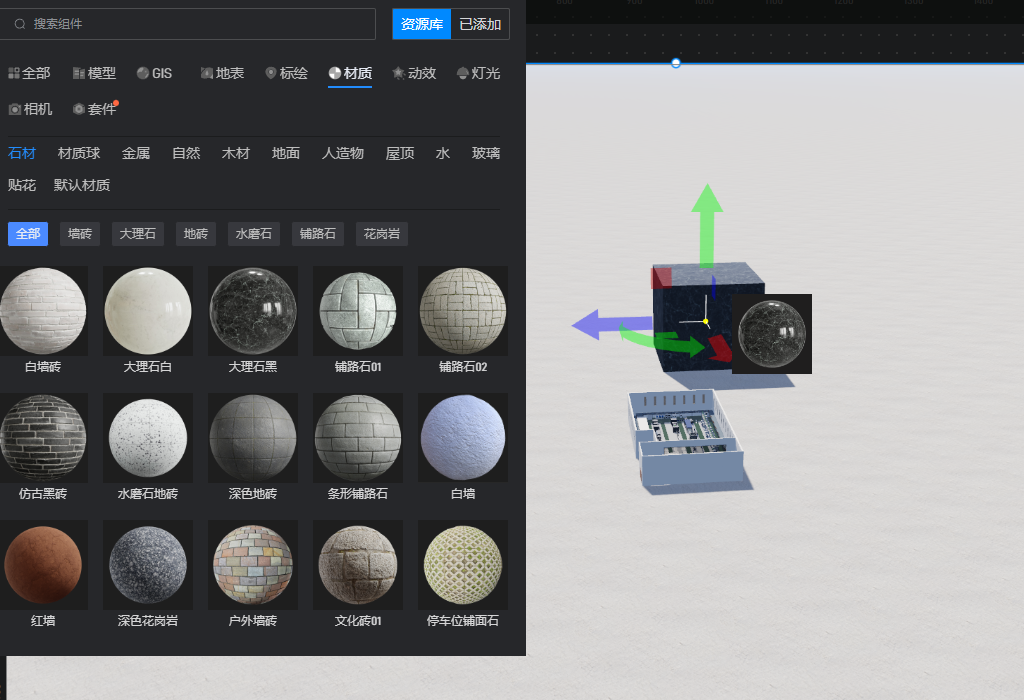
Task: Select the 玻璃 material type
Action: tap(486, 153)
